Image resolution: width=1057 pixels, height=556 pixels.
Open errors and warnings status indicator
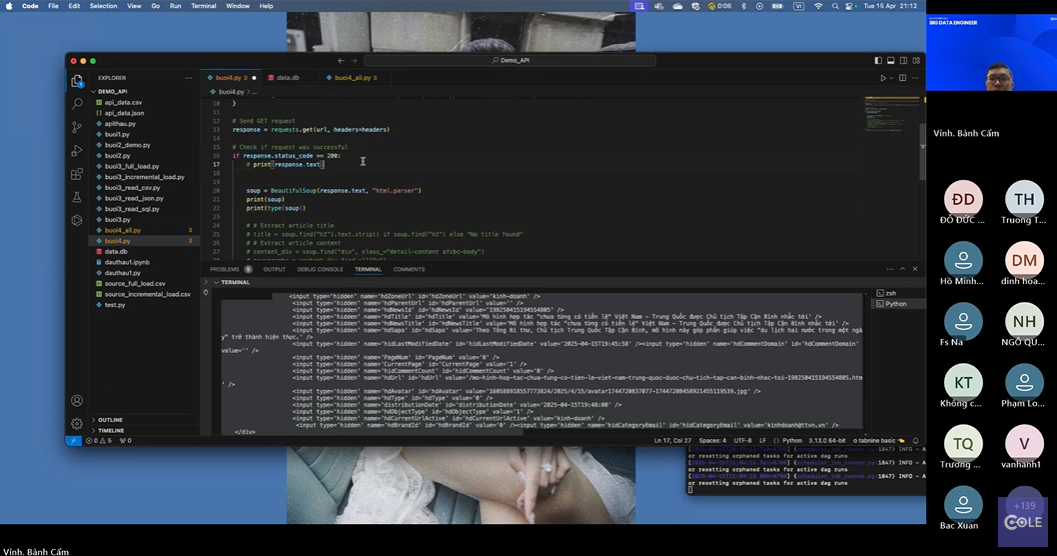pos(99,441)
